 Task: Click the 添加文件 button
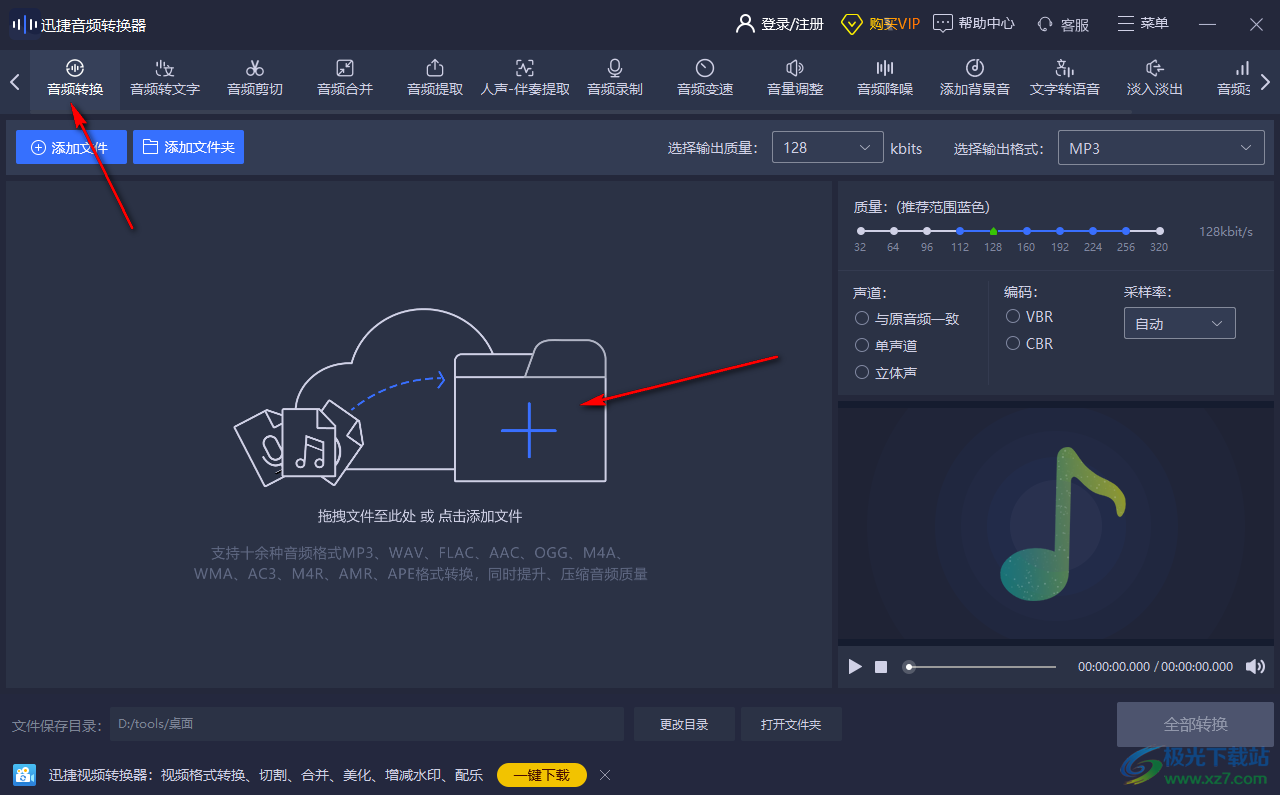[x=71, y=147]
